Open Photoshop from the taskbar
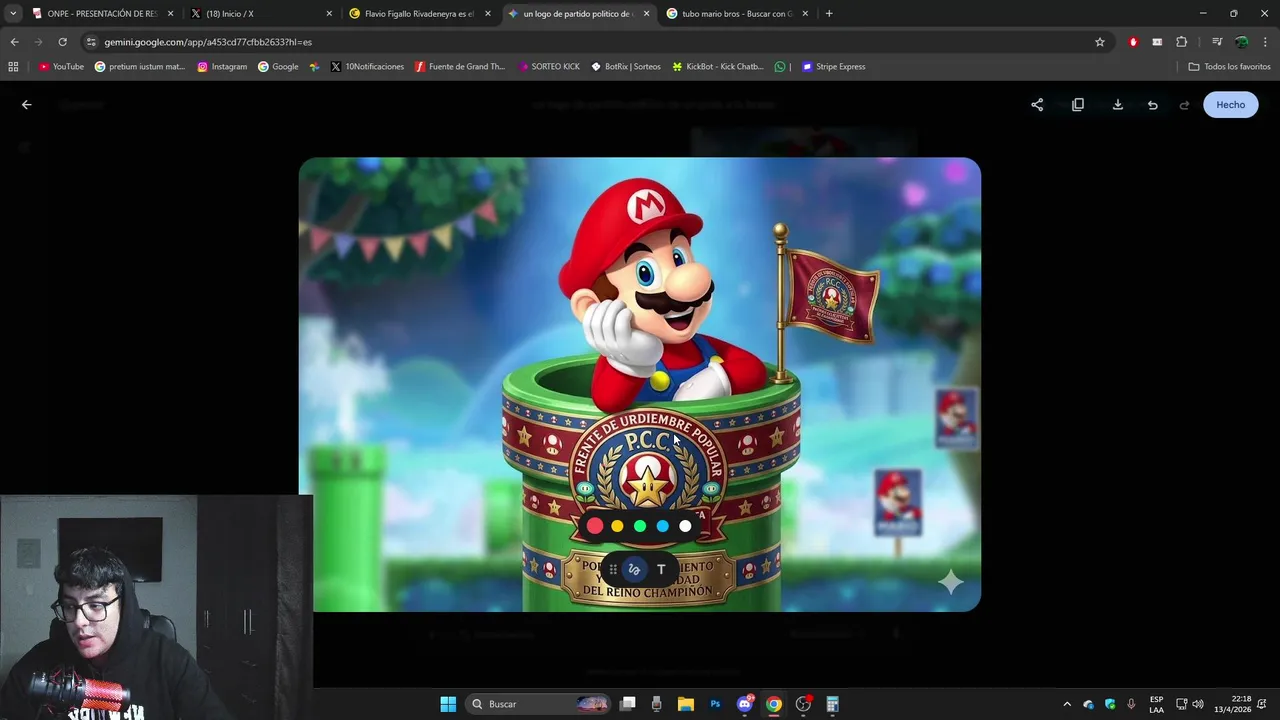The image size is (1280, 720). [715, 704]
